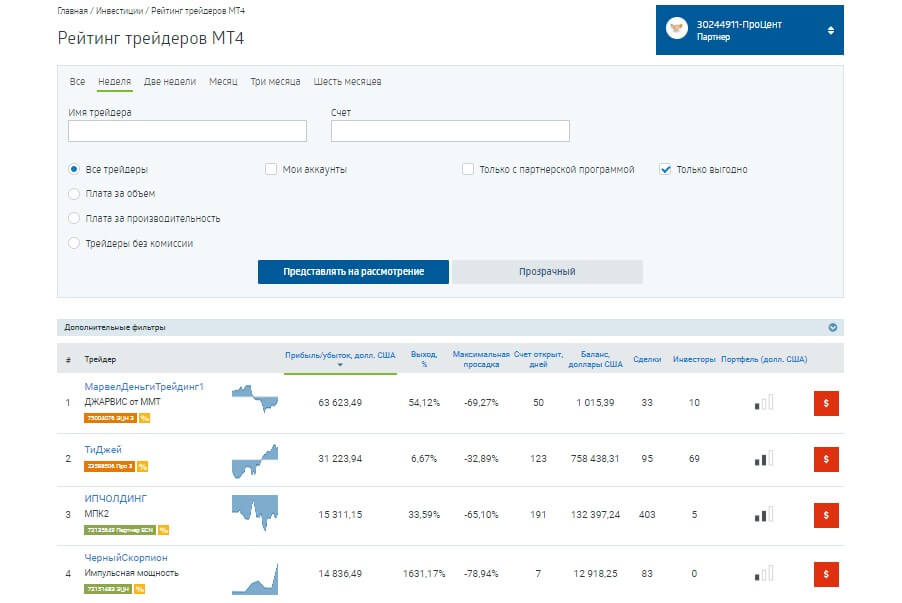Click the partner account avatar icon
The image size is (902, 603).
677,31
